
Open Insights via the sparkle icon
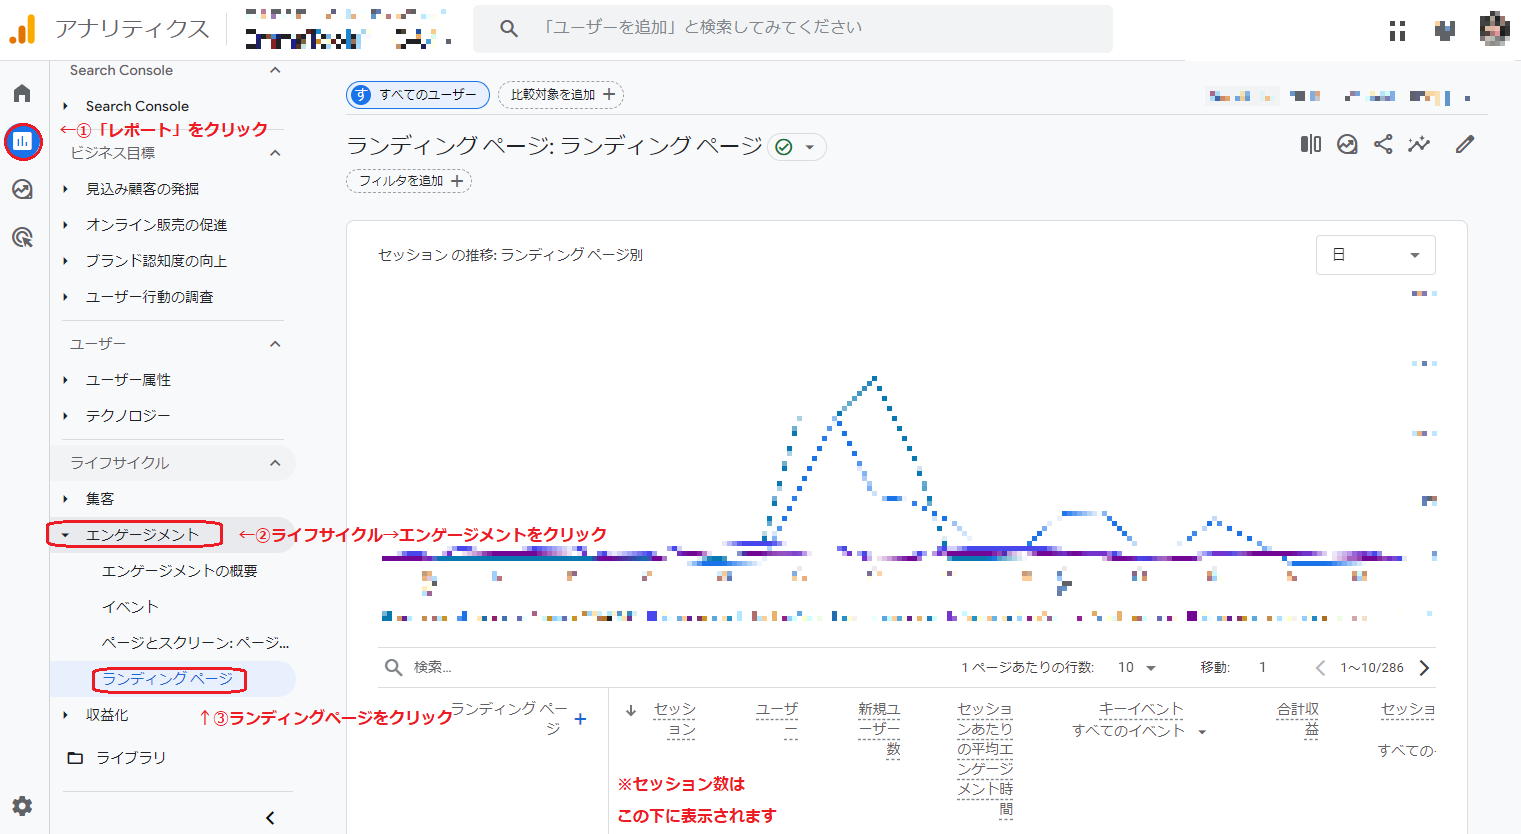(x=1419, y=143)
